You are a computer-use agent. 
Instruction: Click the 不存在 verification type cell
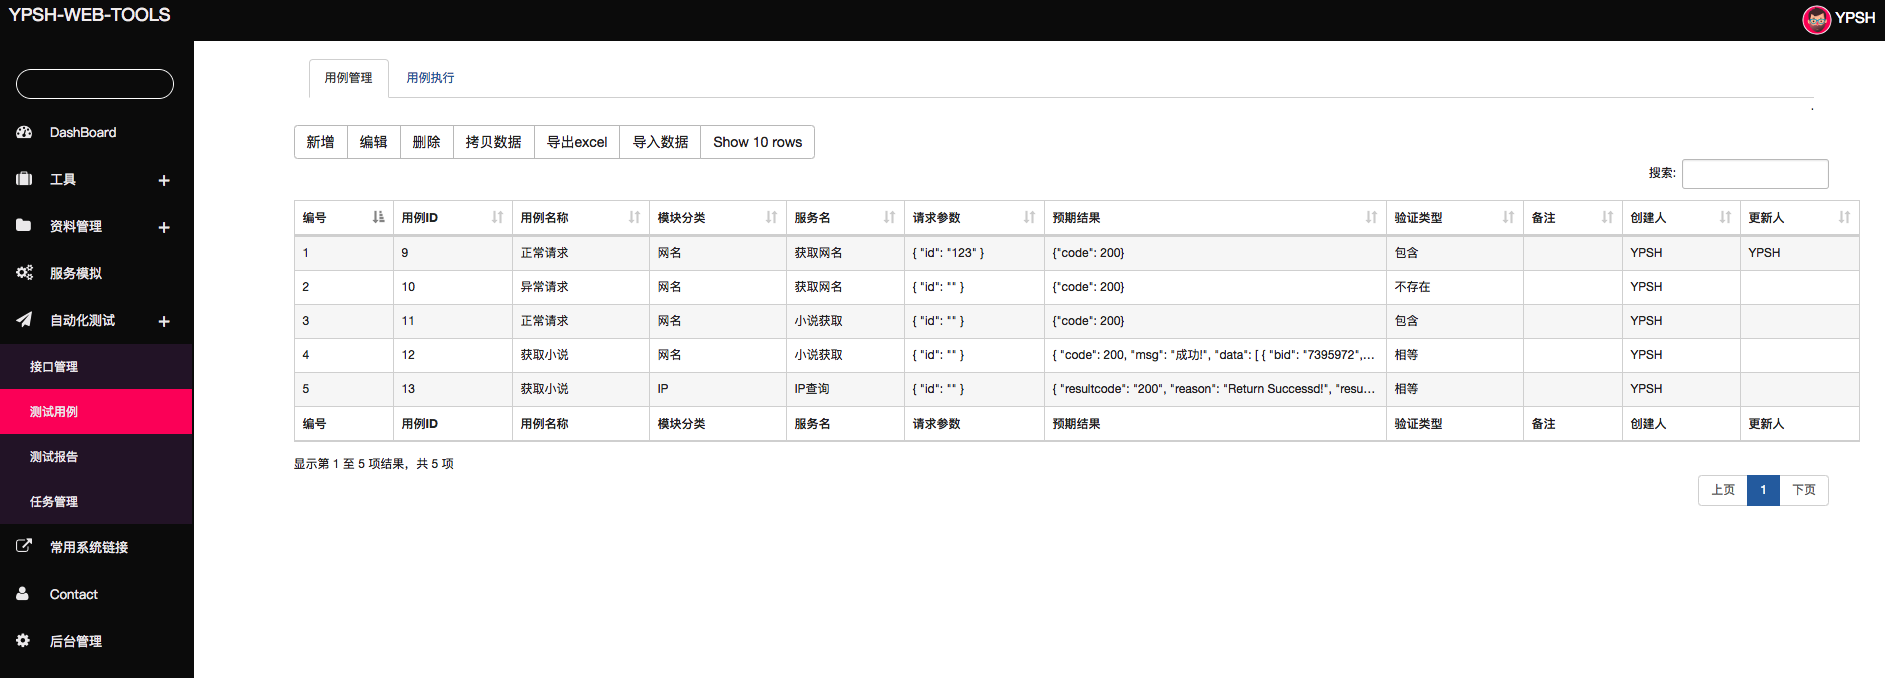[1454, 287]
